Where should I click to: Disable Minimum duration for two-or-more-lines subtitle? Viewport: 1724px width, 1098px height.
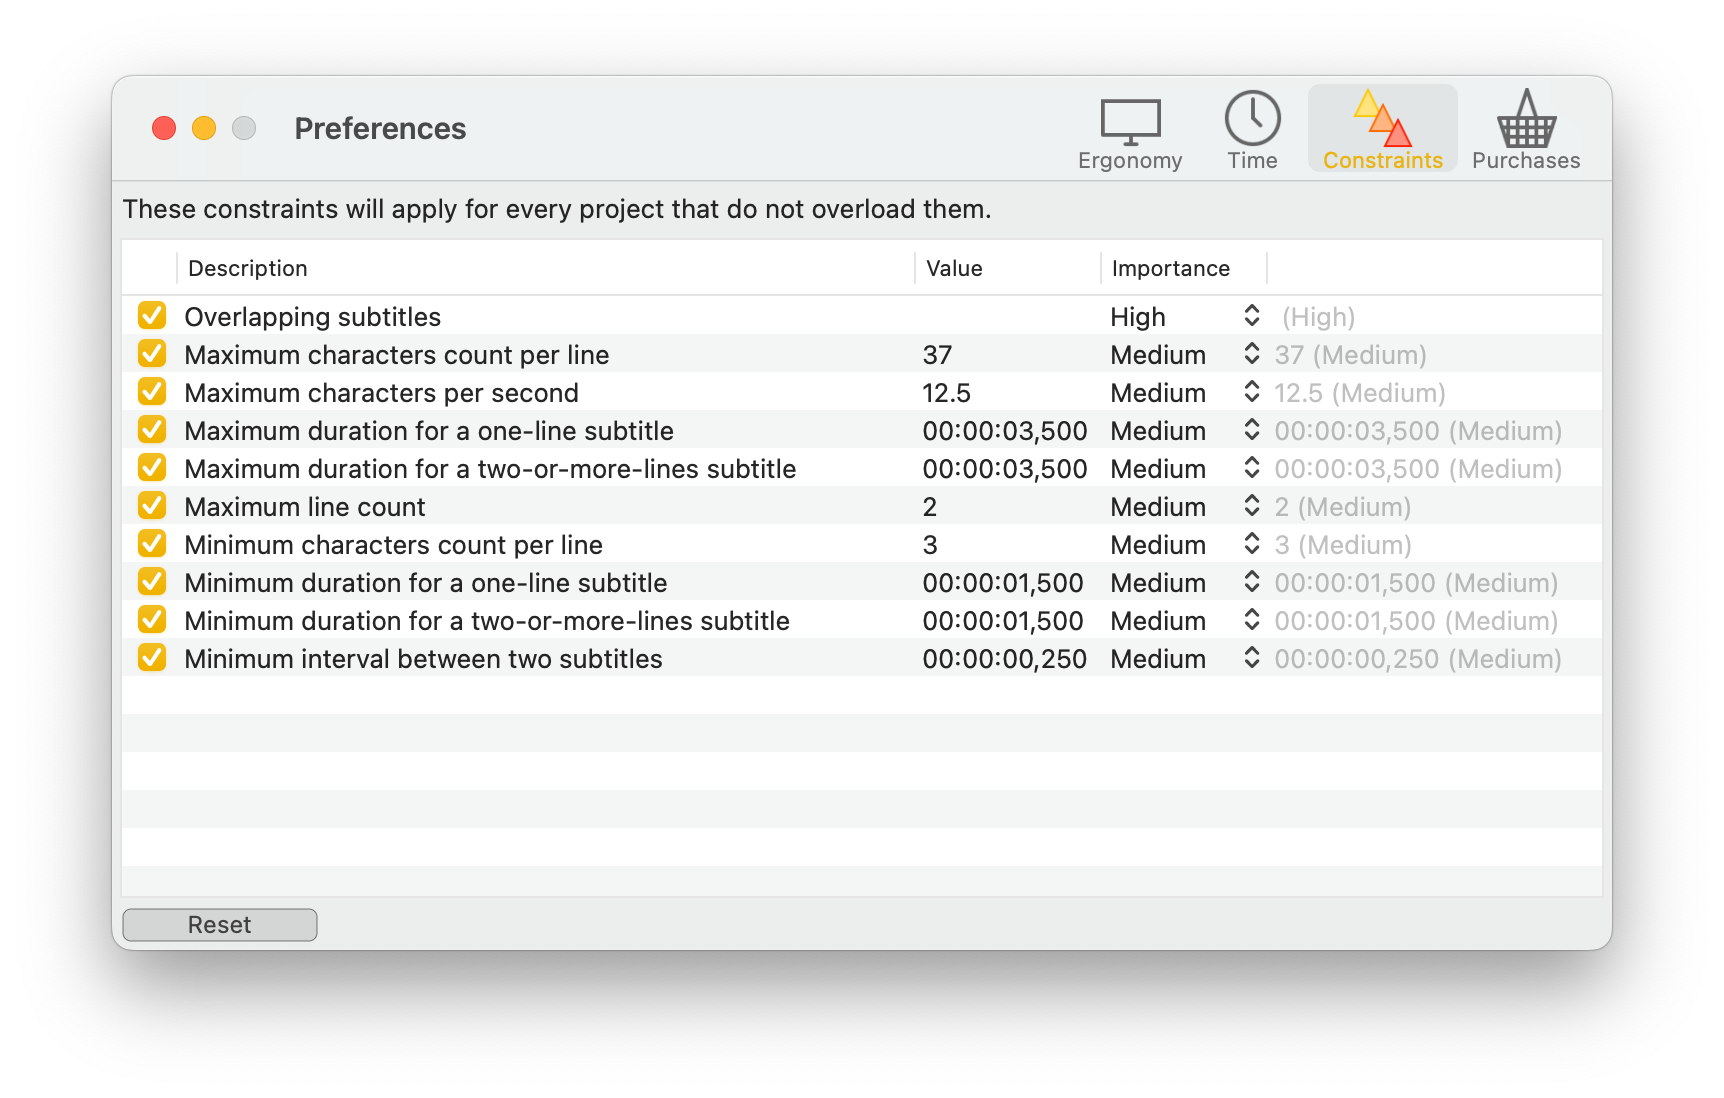(152, 620)
